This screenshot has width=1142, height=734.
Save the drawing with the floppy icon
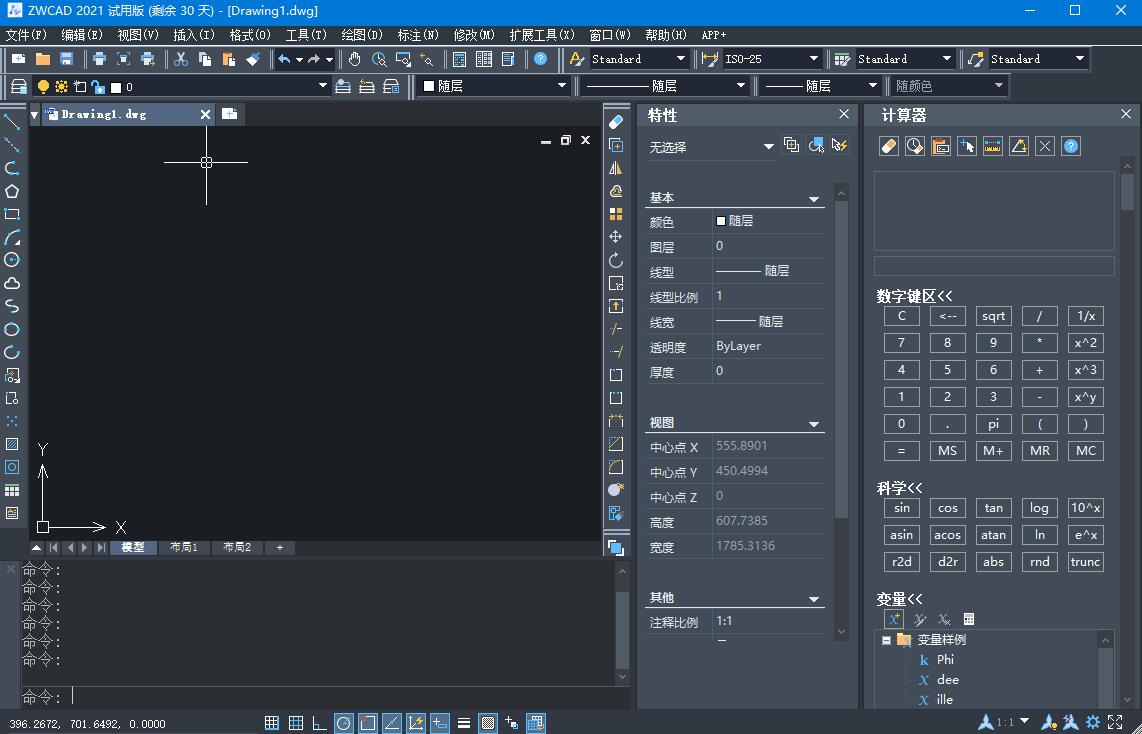tap(66, 59)
